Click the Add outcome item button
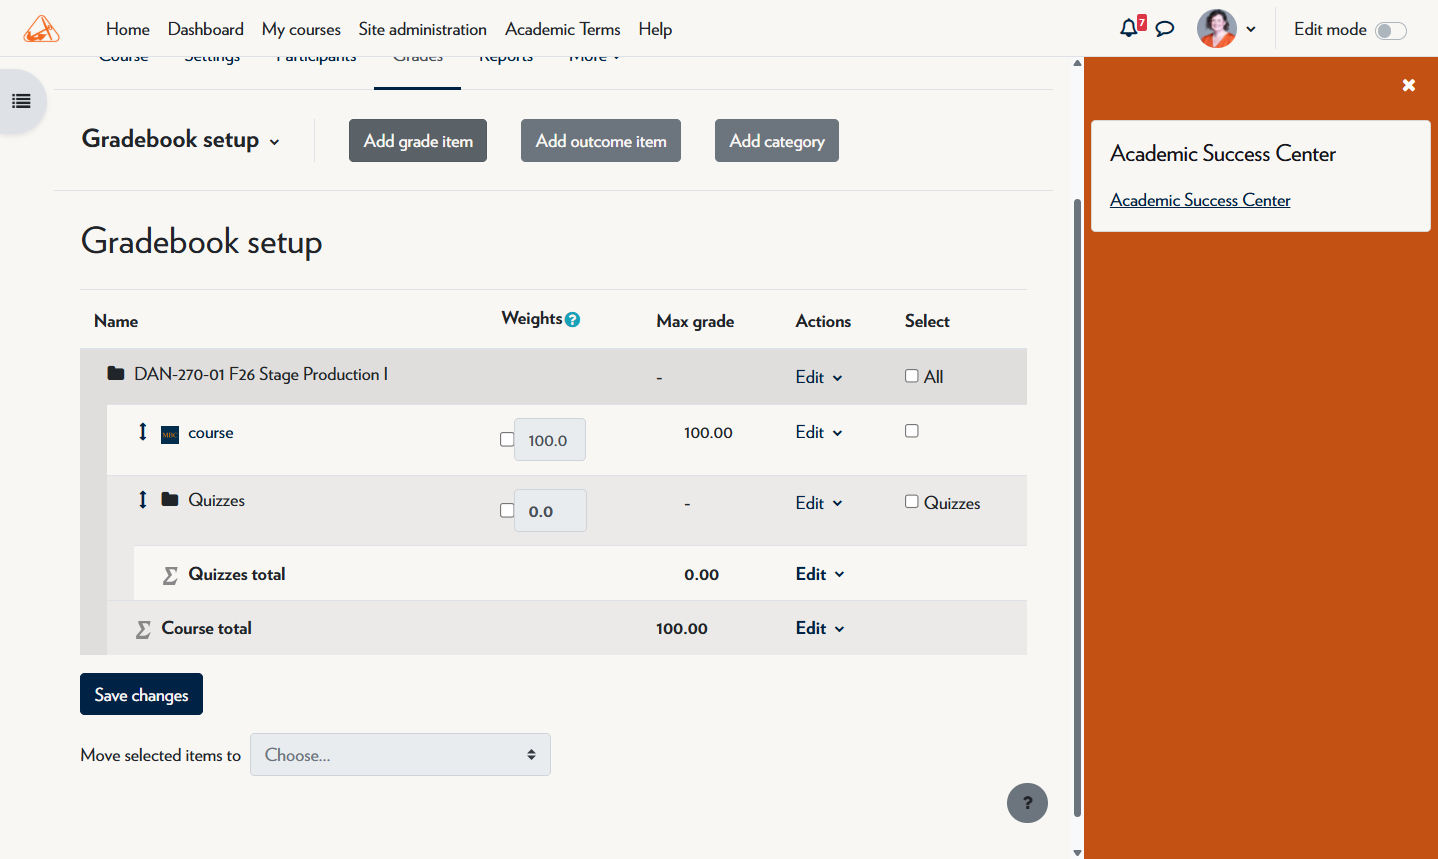Screen dimensions: 1438x859 tap(601, 141)
